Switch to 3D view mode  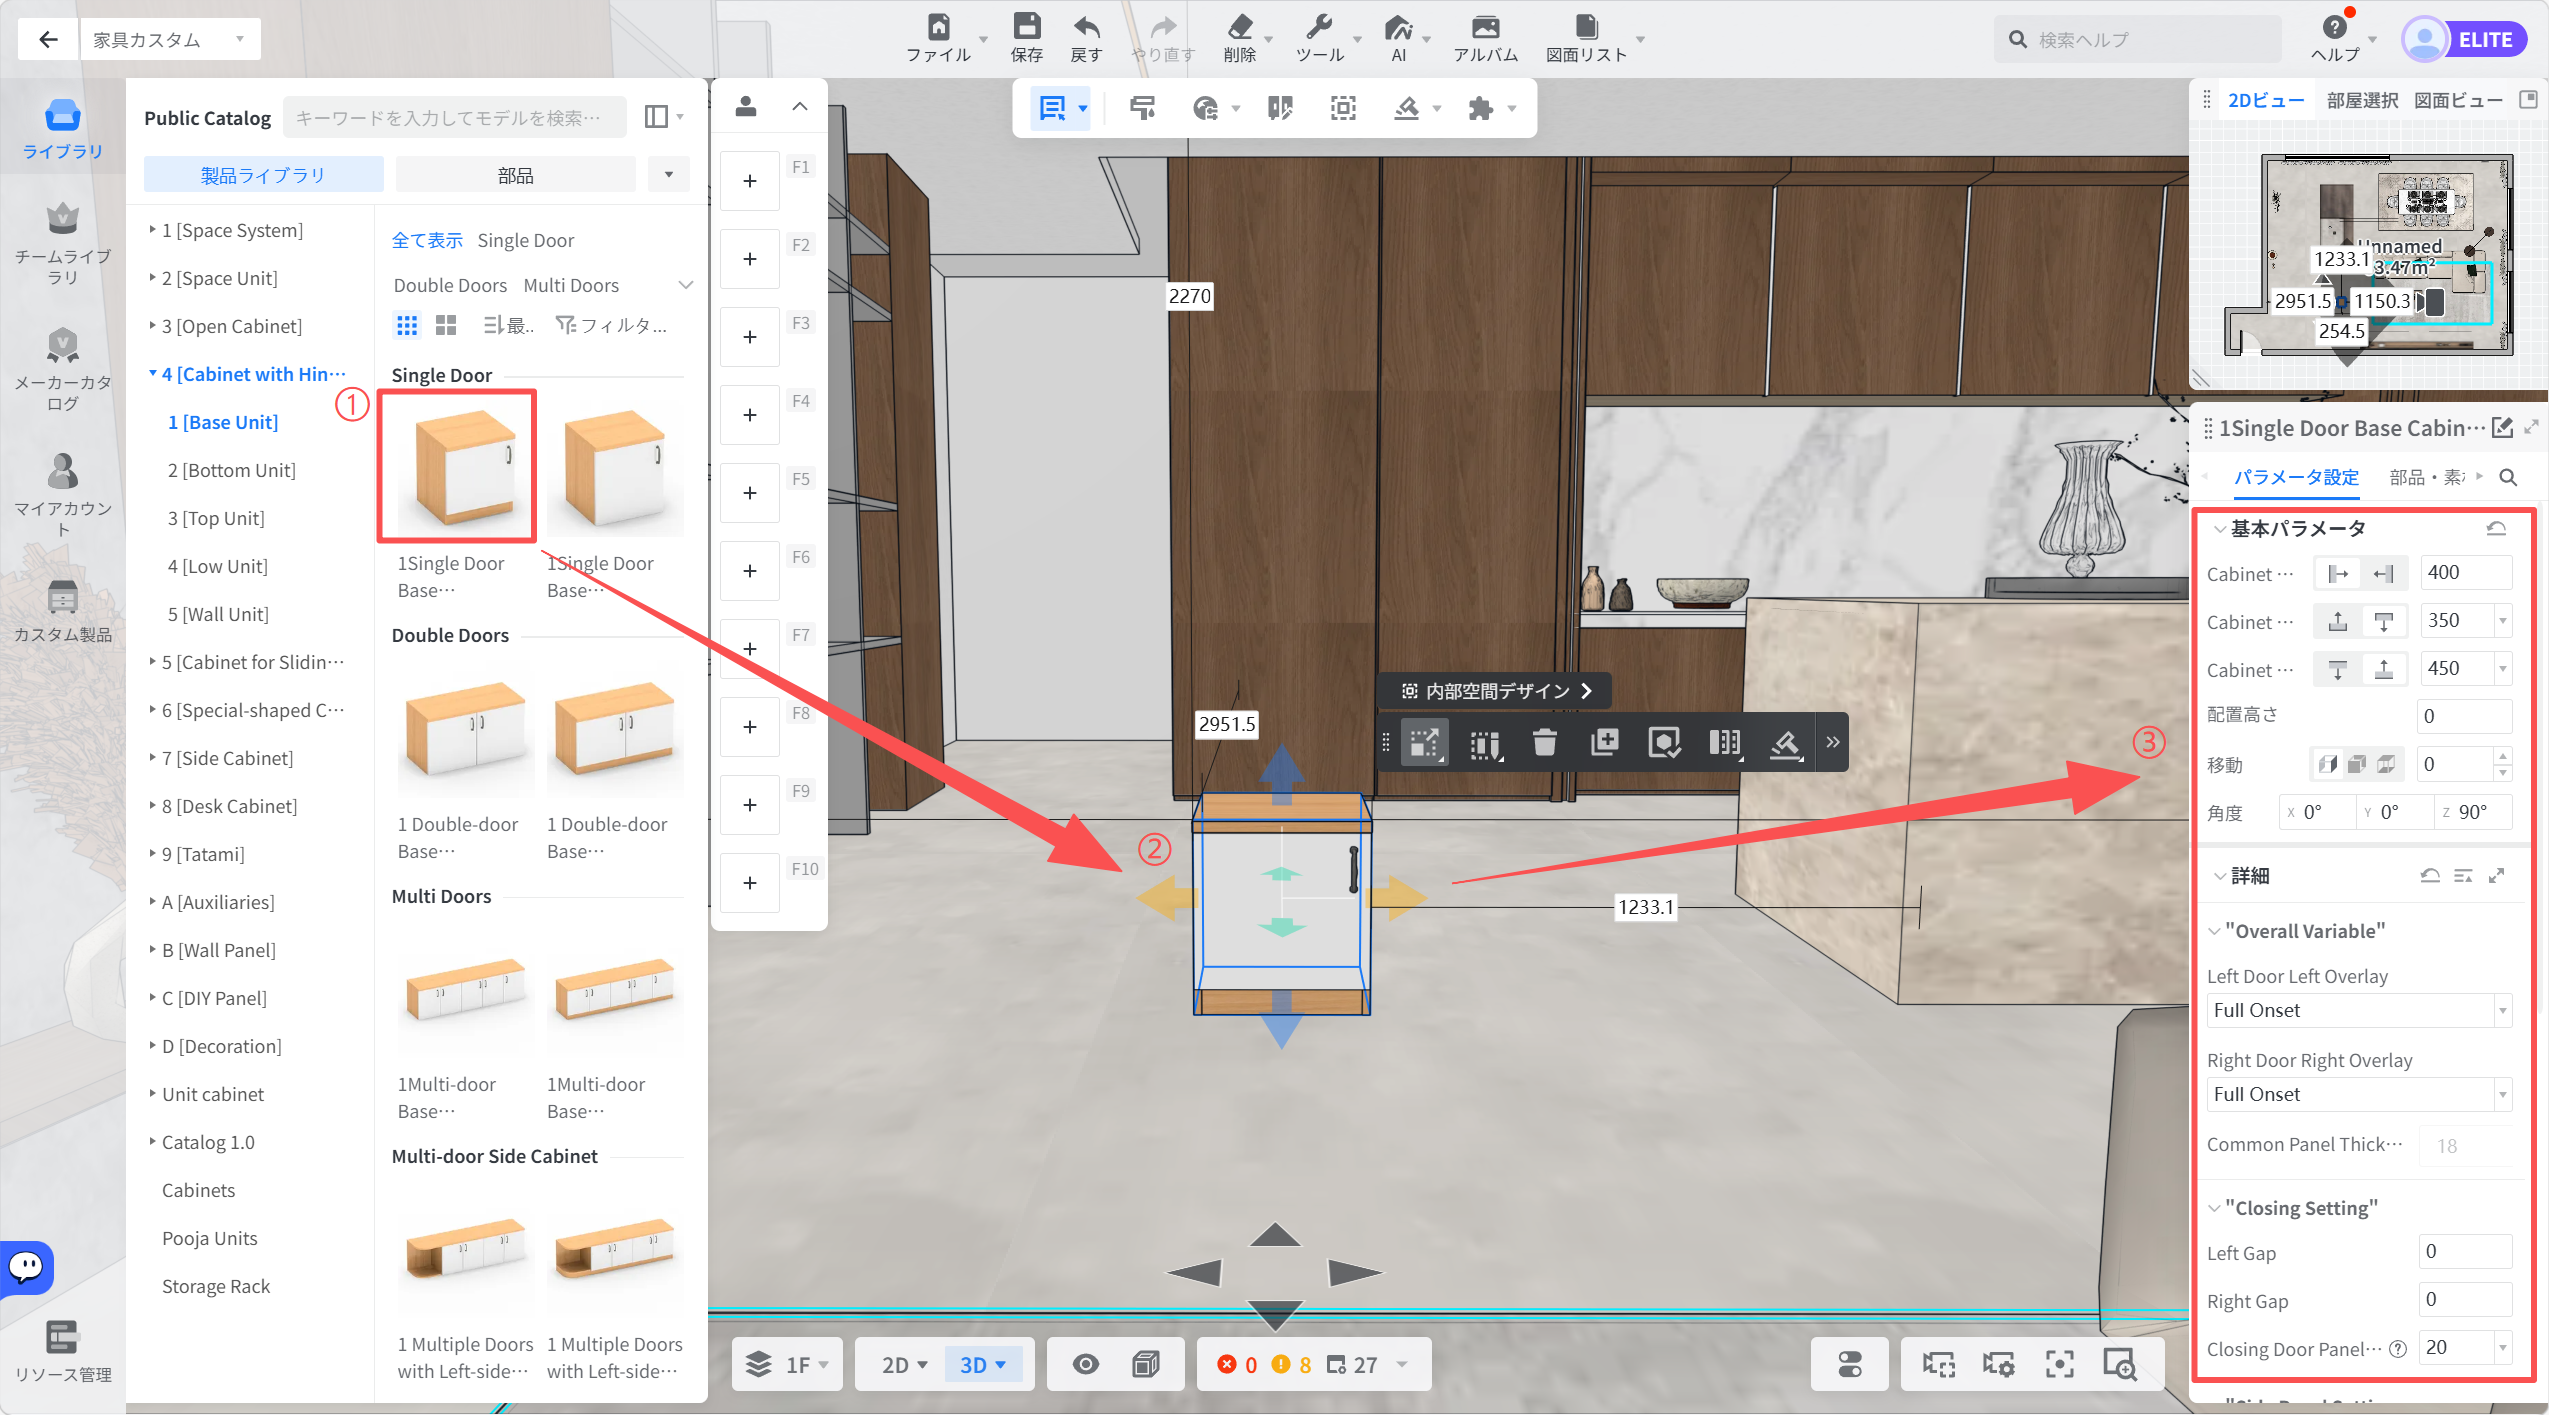click(x=983, y=1365)
